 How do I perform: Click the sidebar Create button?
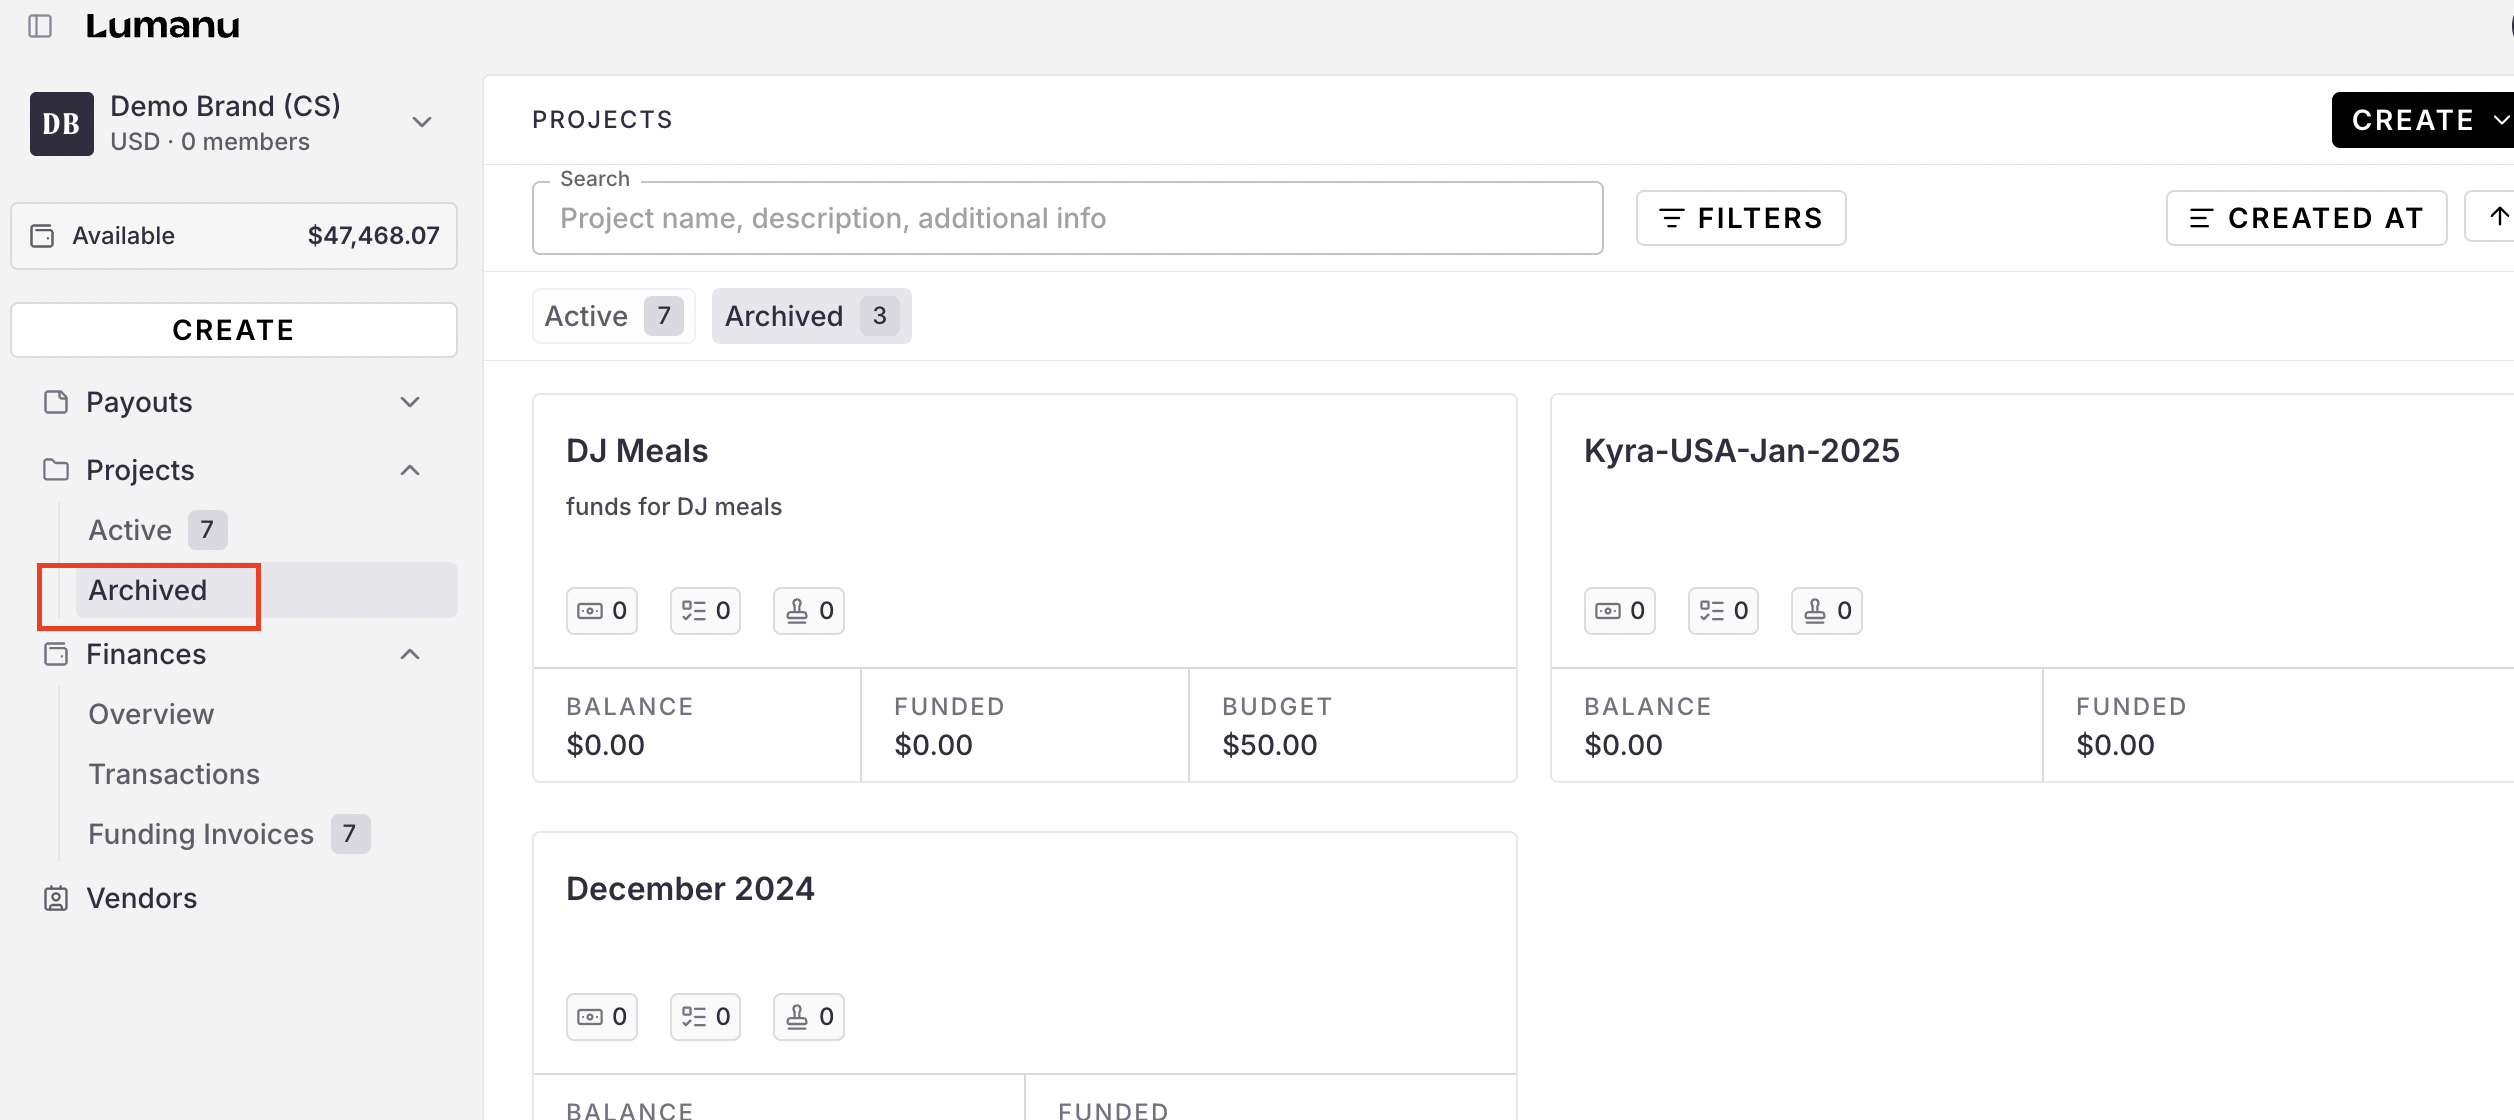233,330
